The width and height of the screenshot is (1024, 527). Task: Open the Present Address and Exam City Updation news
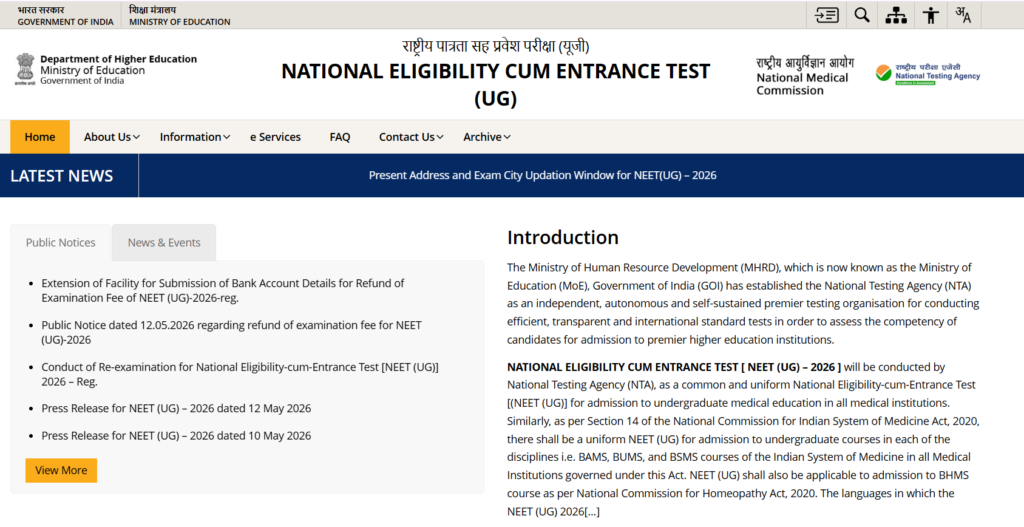click(x=542, y=175)
